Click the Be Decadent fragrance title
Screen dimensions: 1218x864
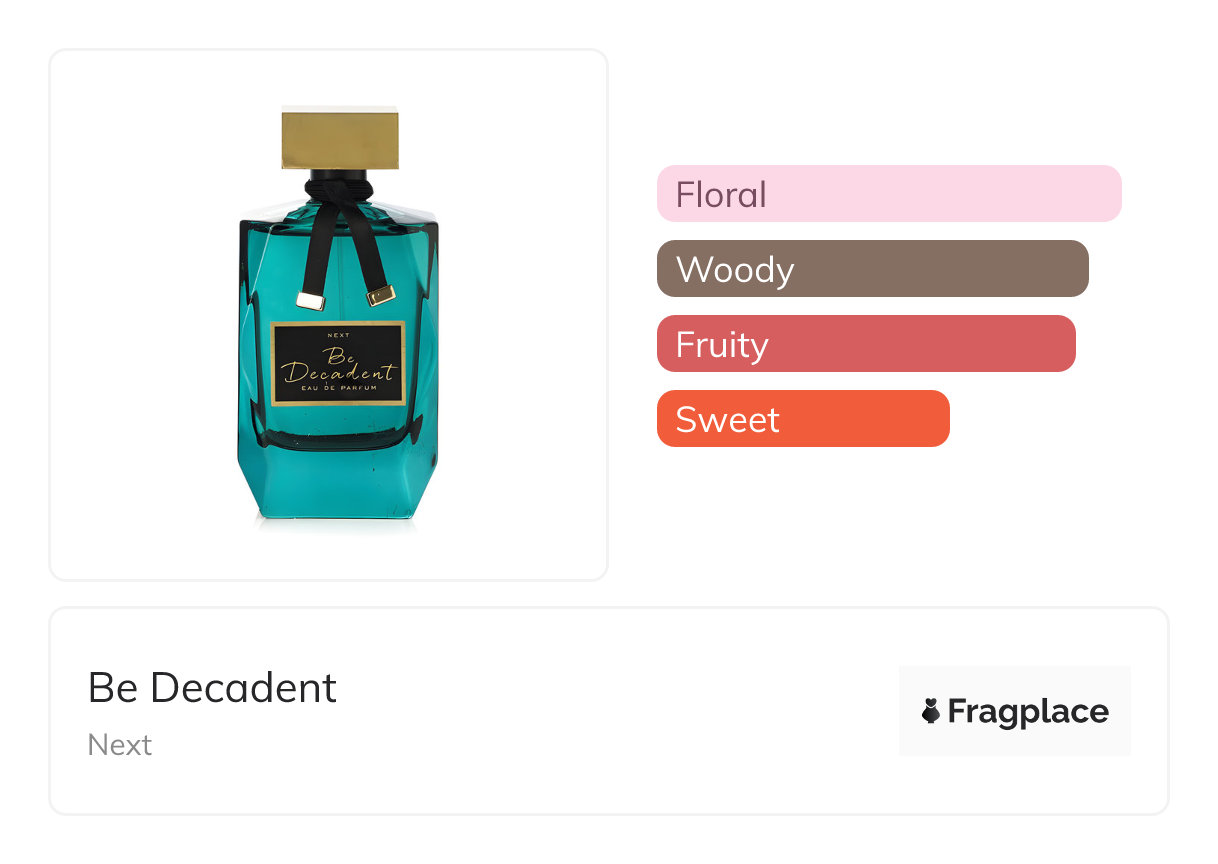(212, 688)
